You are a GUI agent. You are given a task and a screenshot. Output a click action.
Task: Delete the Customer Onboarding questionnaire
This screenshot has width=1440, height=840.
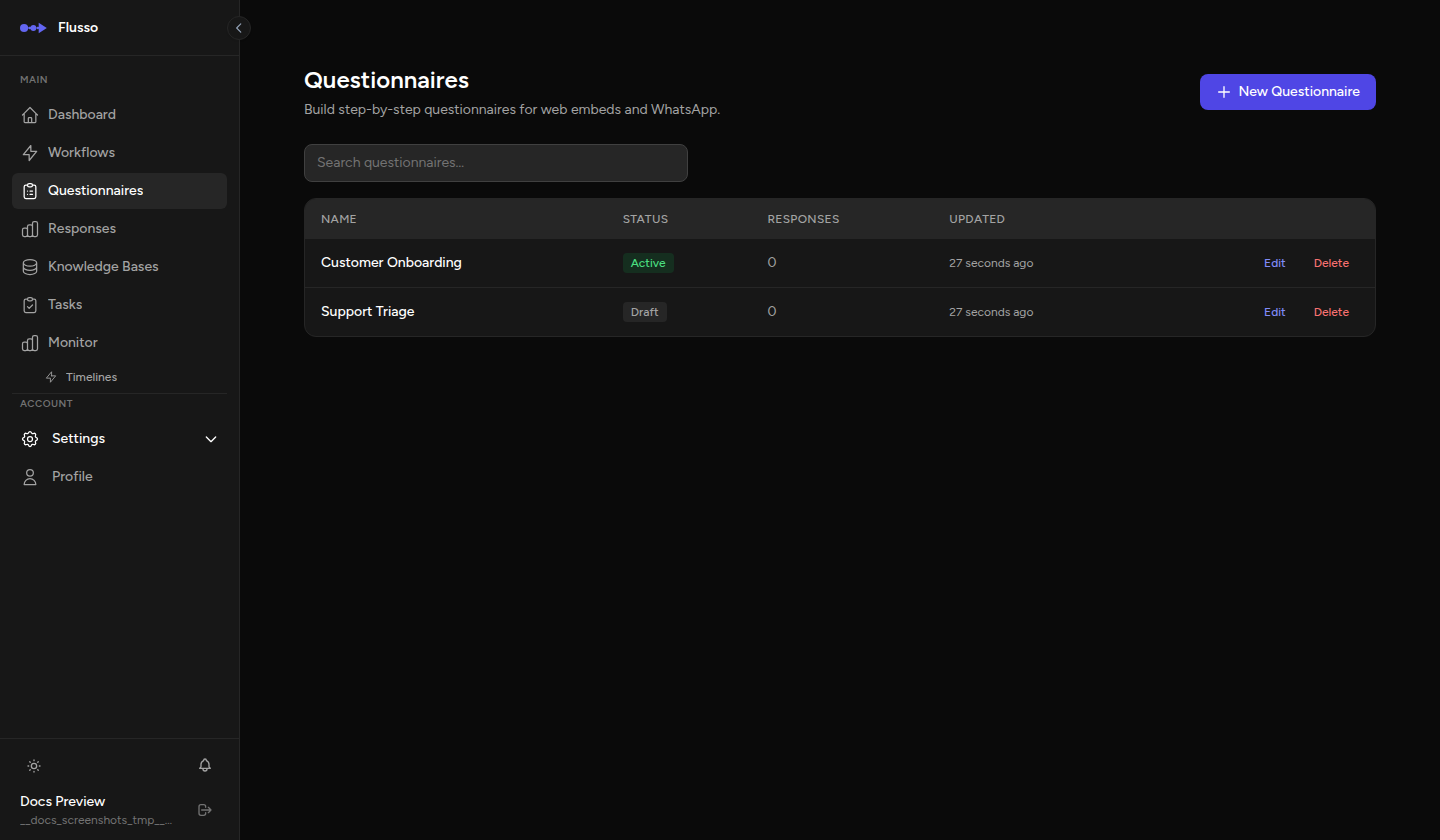(x=1331, y=264)
